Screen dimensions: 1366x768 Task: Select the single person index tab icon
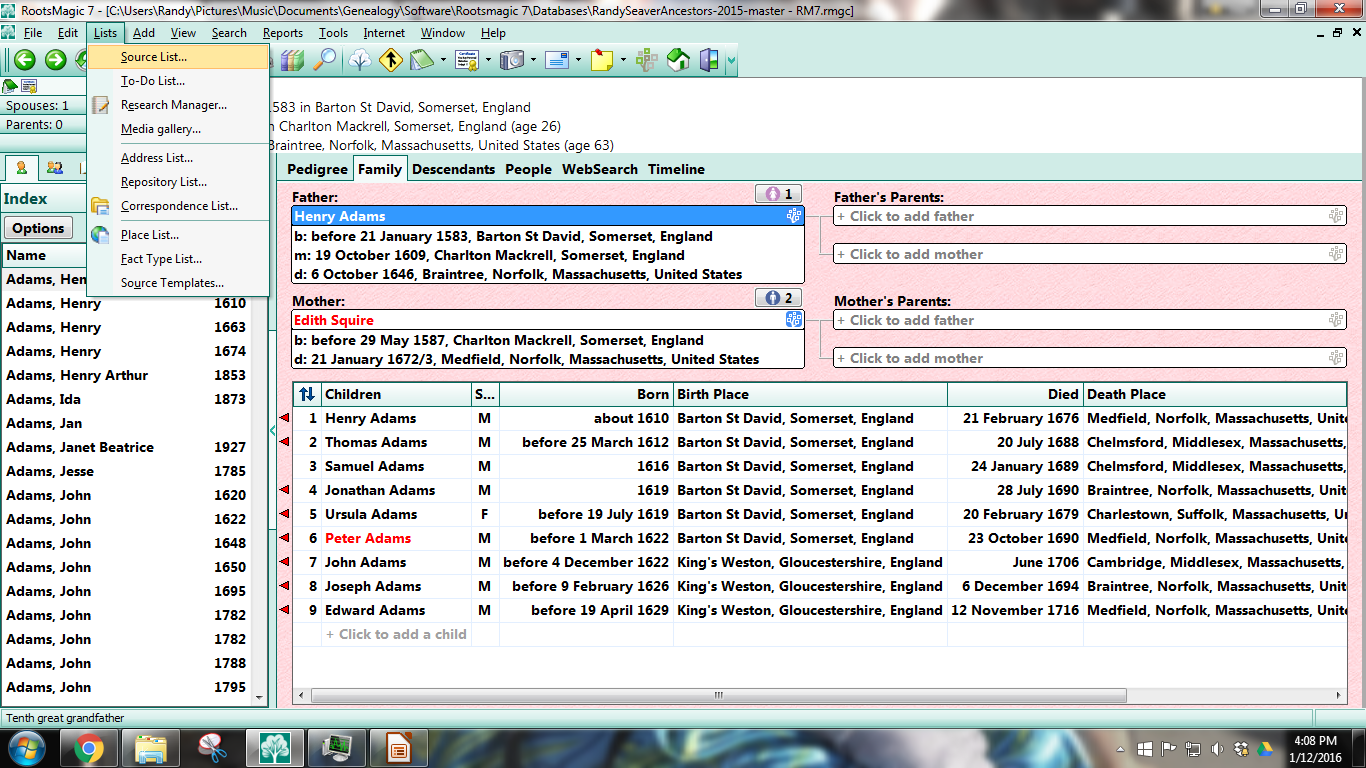[x=22, y=167]
